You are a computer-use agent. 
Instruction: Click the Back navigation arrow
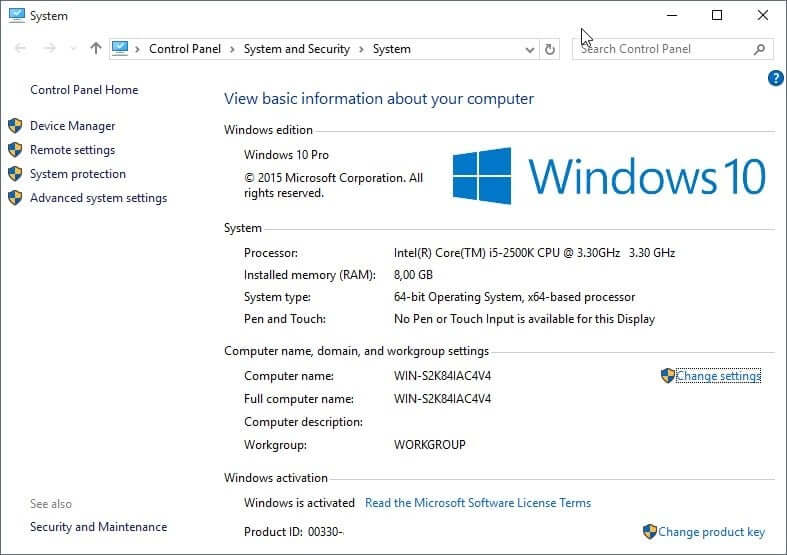pyautogui.click(x=21, y=49)
